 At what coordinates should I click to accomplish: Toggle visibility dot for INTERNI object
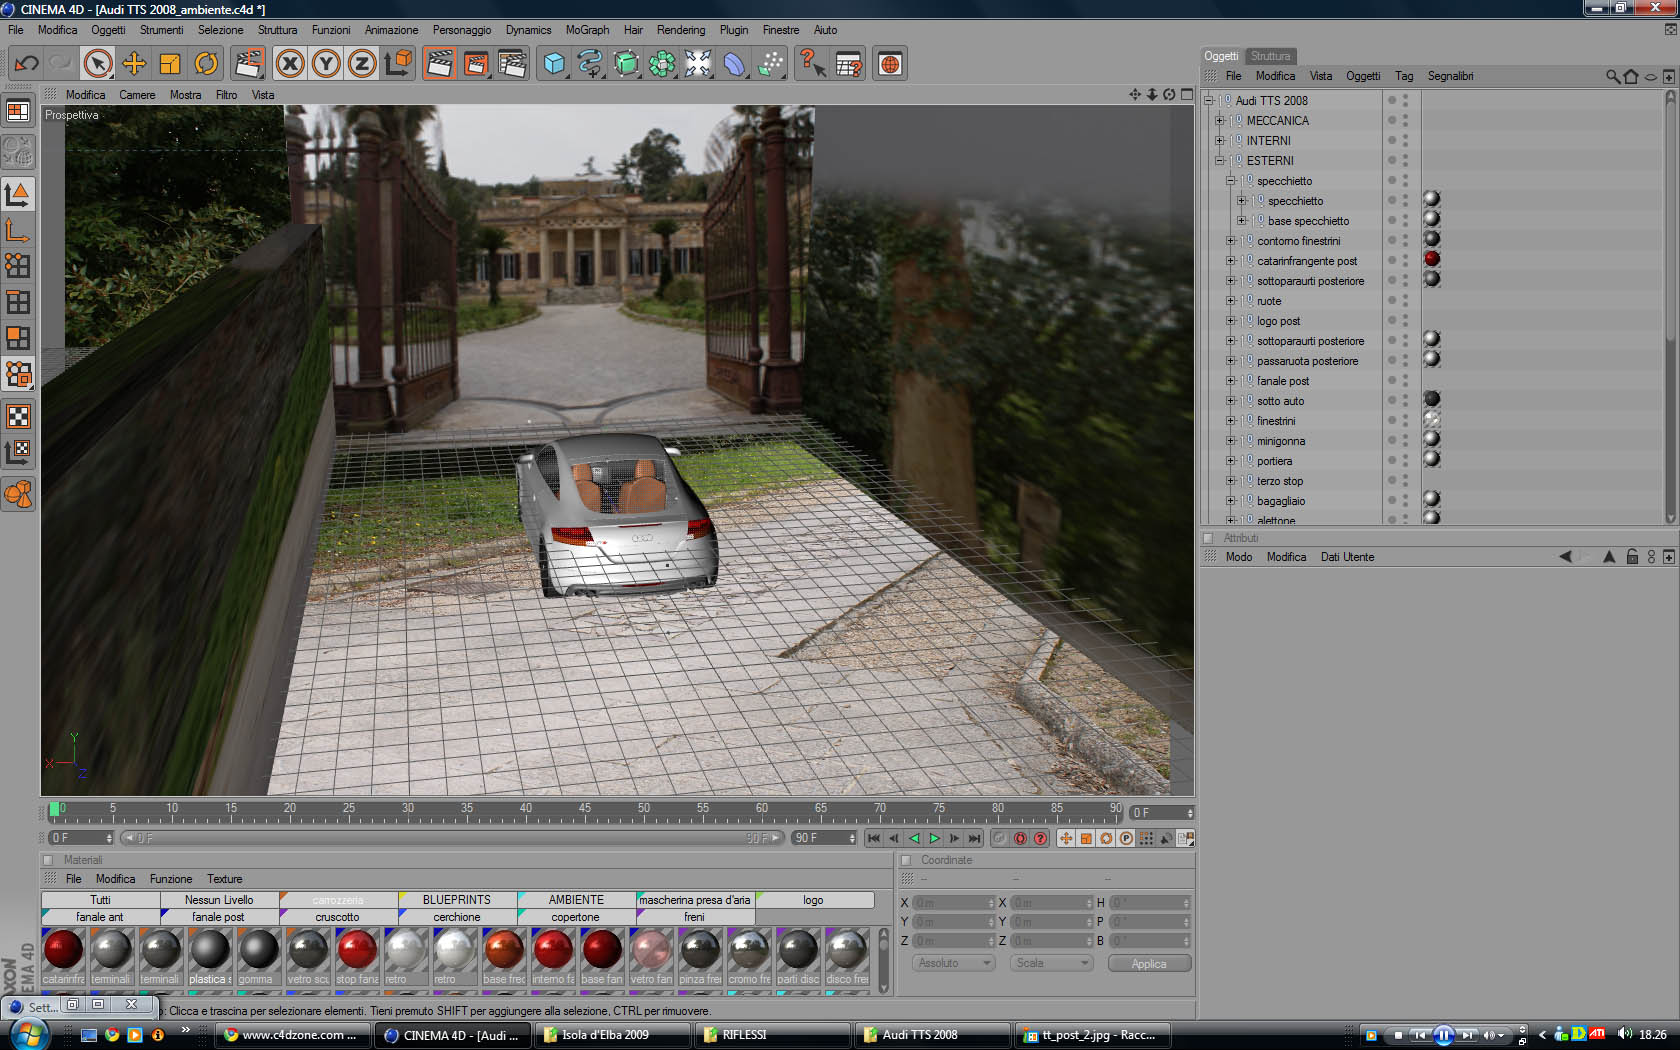[1391, 140]
